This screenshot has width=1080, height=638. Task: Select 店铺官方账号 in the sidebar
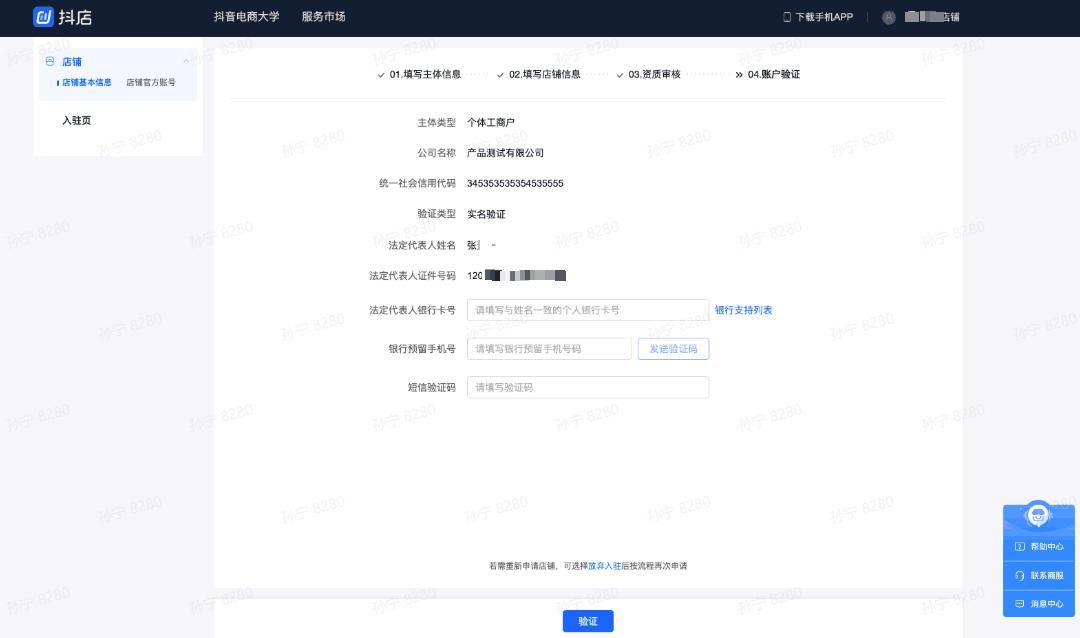[x=150, y=82]
